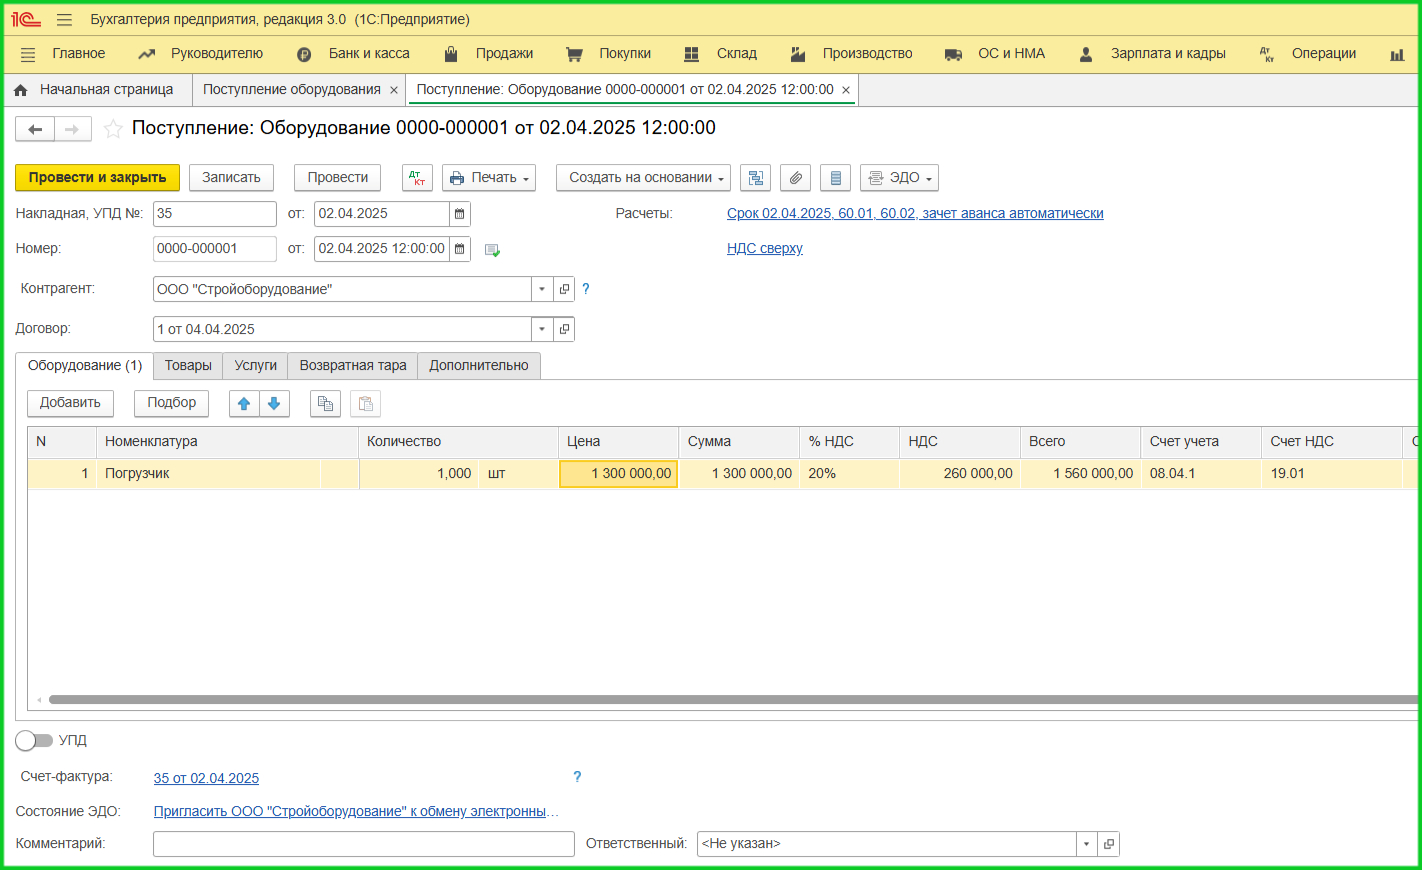
Task: Click the paperclip attachments icon
Action: 795,178
